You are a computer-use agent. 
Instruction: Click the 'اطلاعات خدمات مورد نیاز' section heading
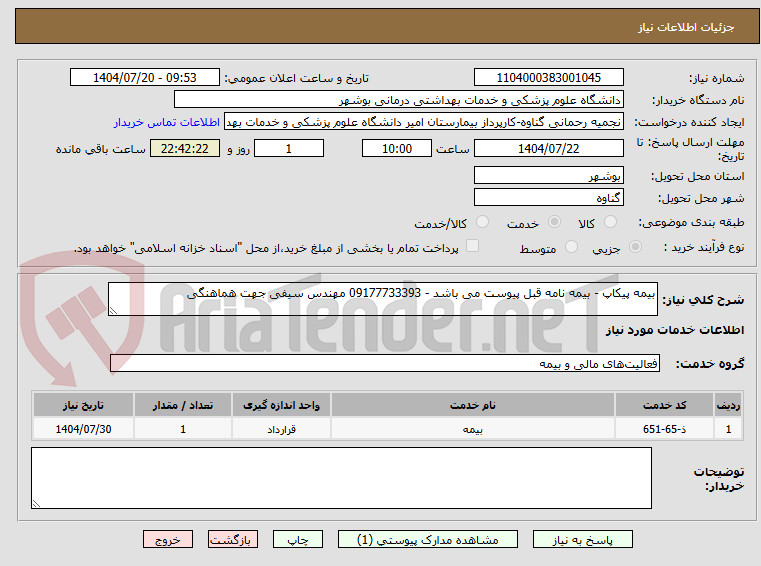(x=675, y=330)
